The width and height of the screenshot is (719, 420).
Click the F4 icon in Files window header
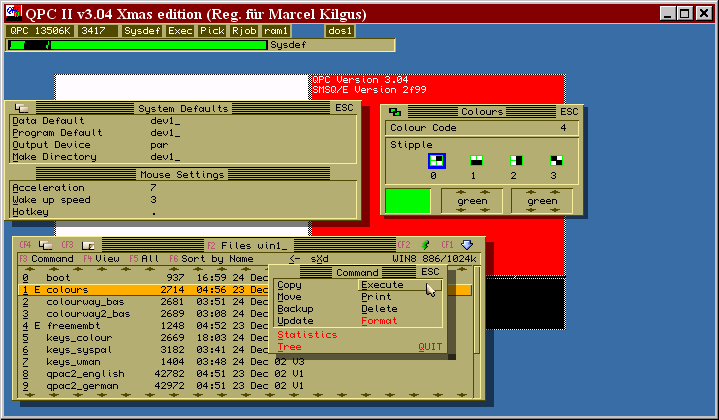click(x=46, y=245)
